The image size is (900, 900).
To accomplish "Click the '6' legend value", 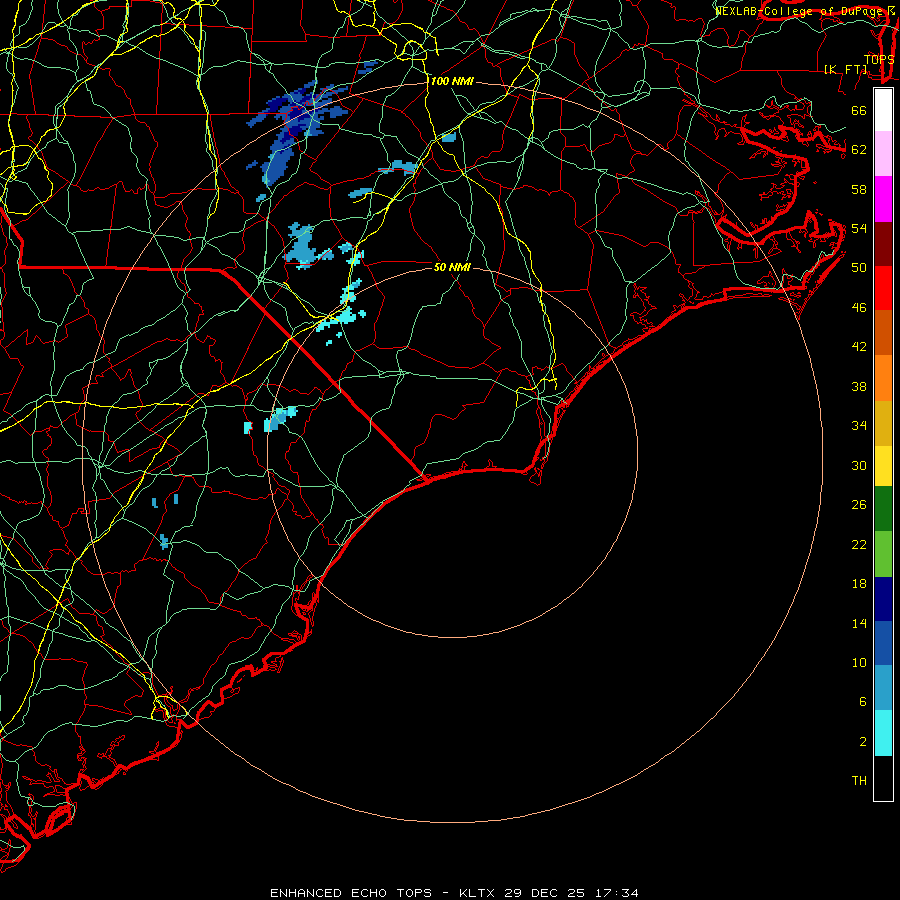I will coord(862,701).
